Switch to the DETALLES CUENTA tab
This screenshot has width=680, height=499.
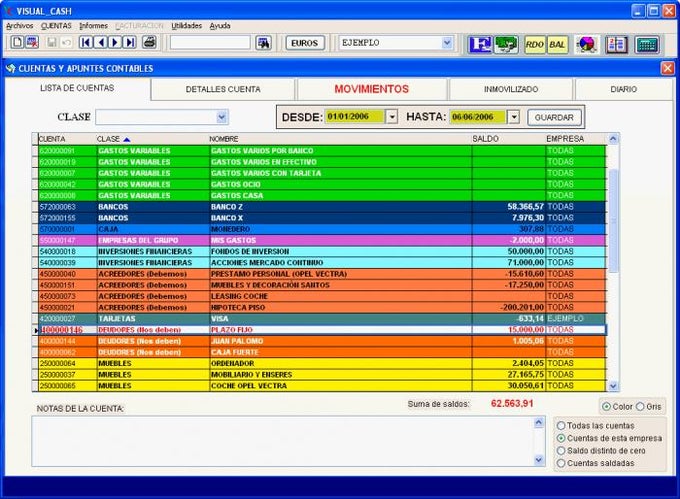(223, 89)
